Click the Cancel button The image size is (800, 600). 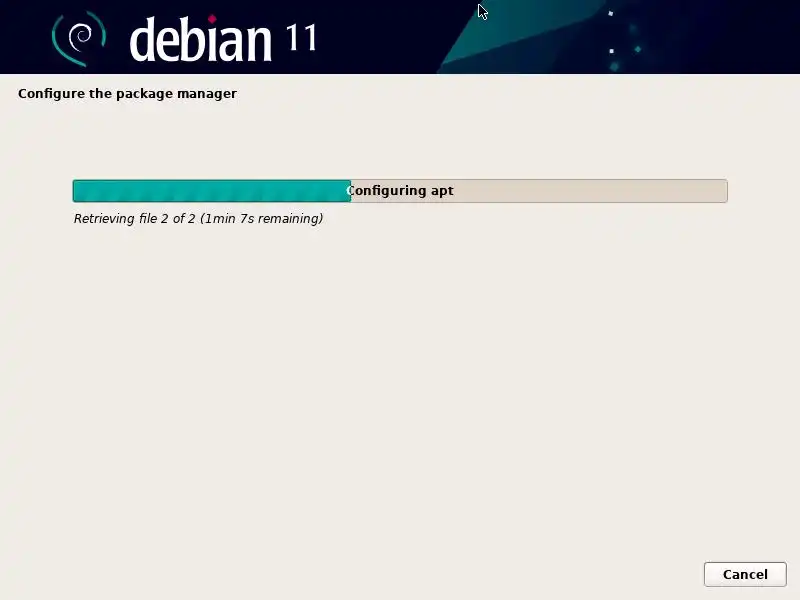(745, 574)
